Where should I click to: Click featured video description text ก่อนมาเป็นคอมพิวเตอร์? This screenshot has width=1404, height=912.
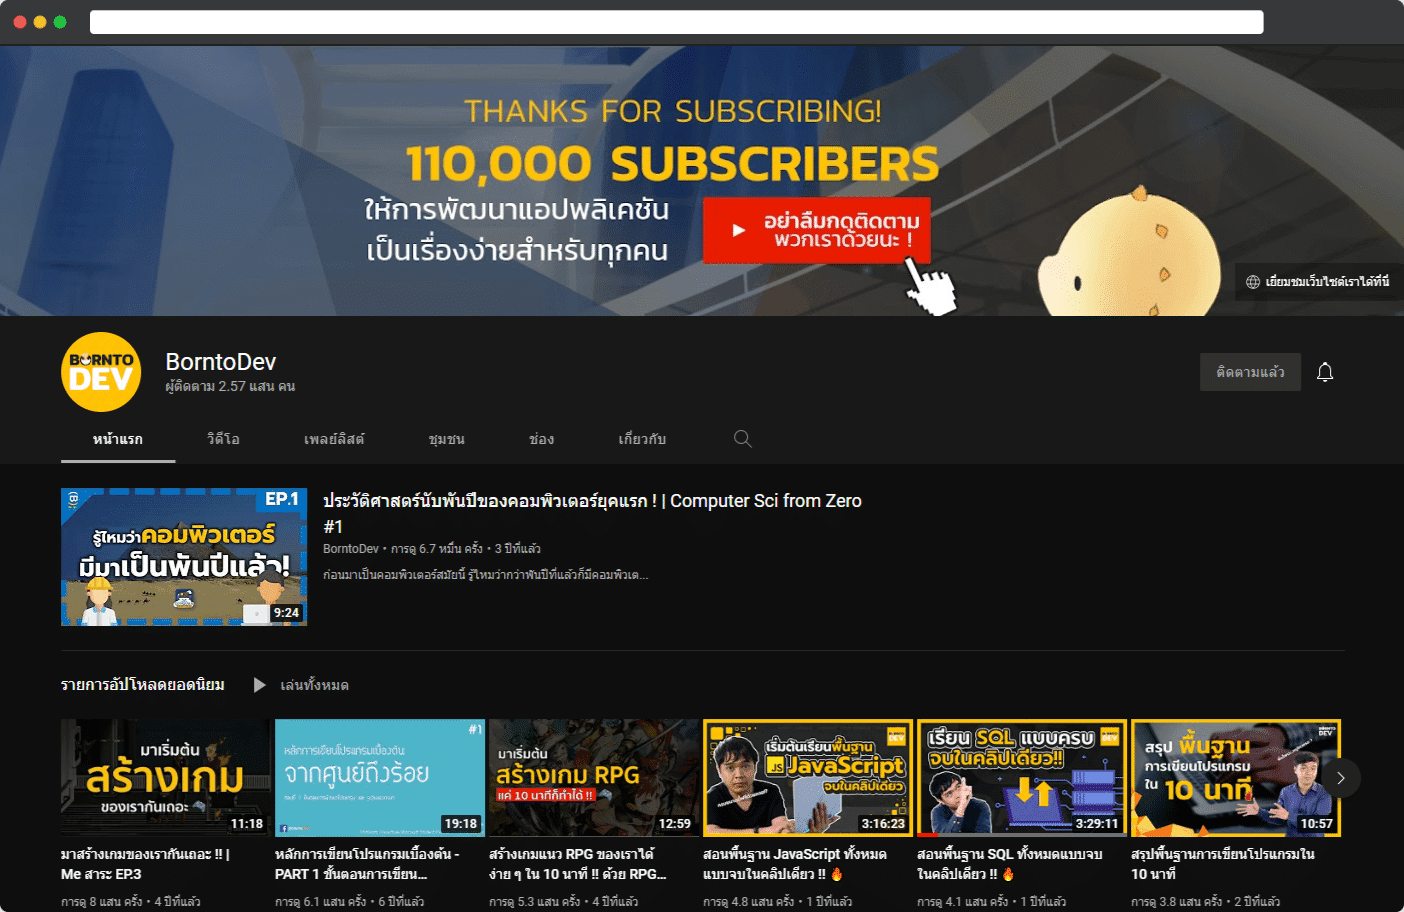(x=486, y=575)
